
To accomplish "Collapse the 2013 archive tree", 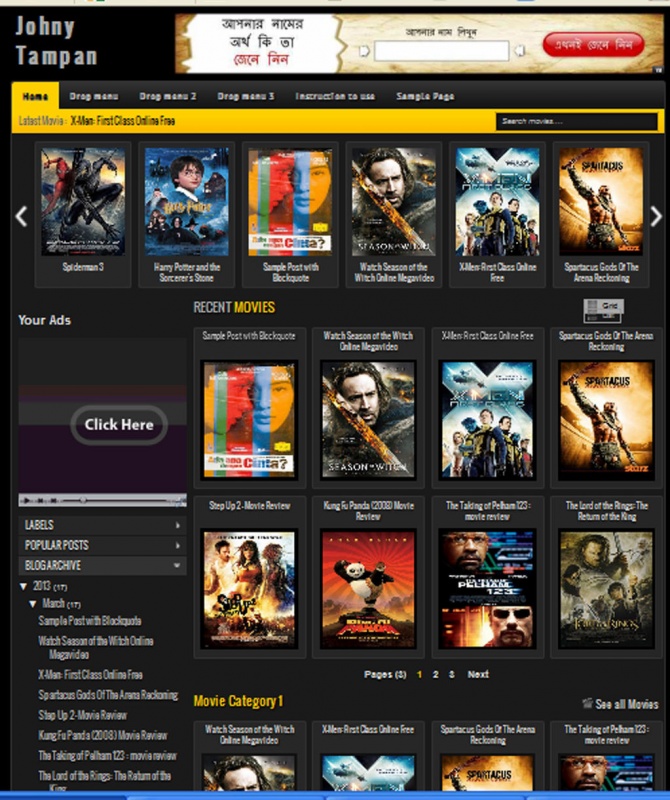I will [23, 586].
